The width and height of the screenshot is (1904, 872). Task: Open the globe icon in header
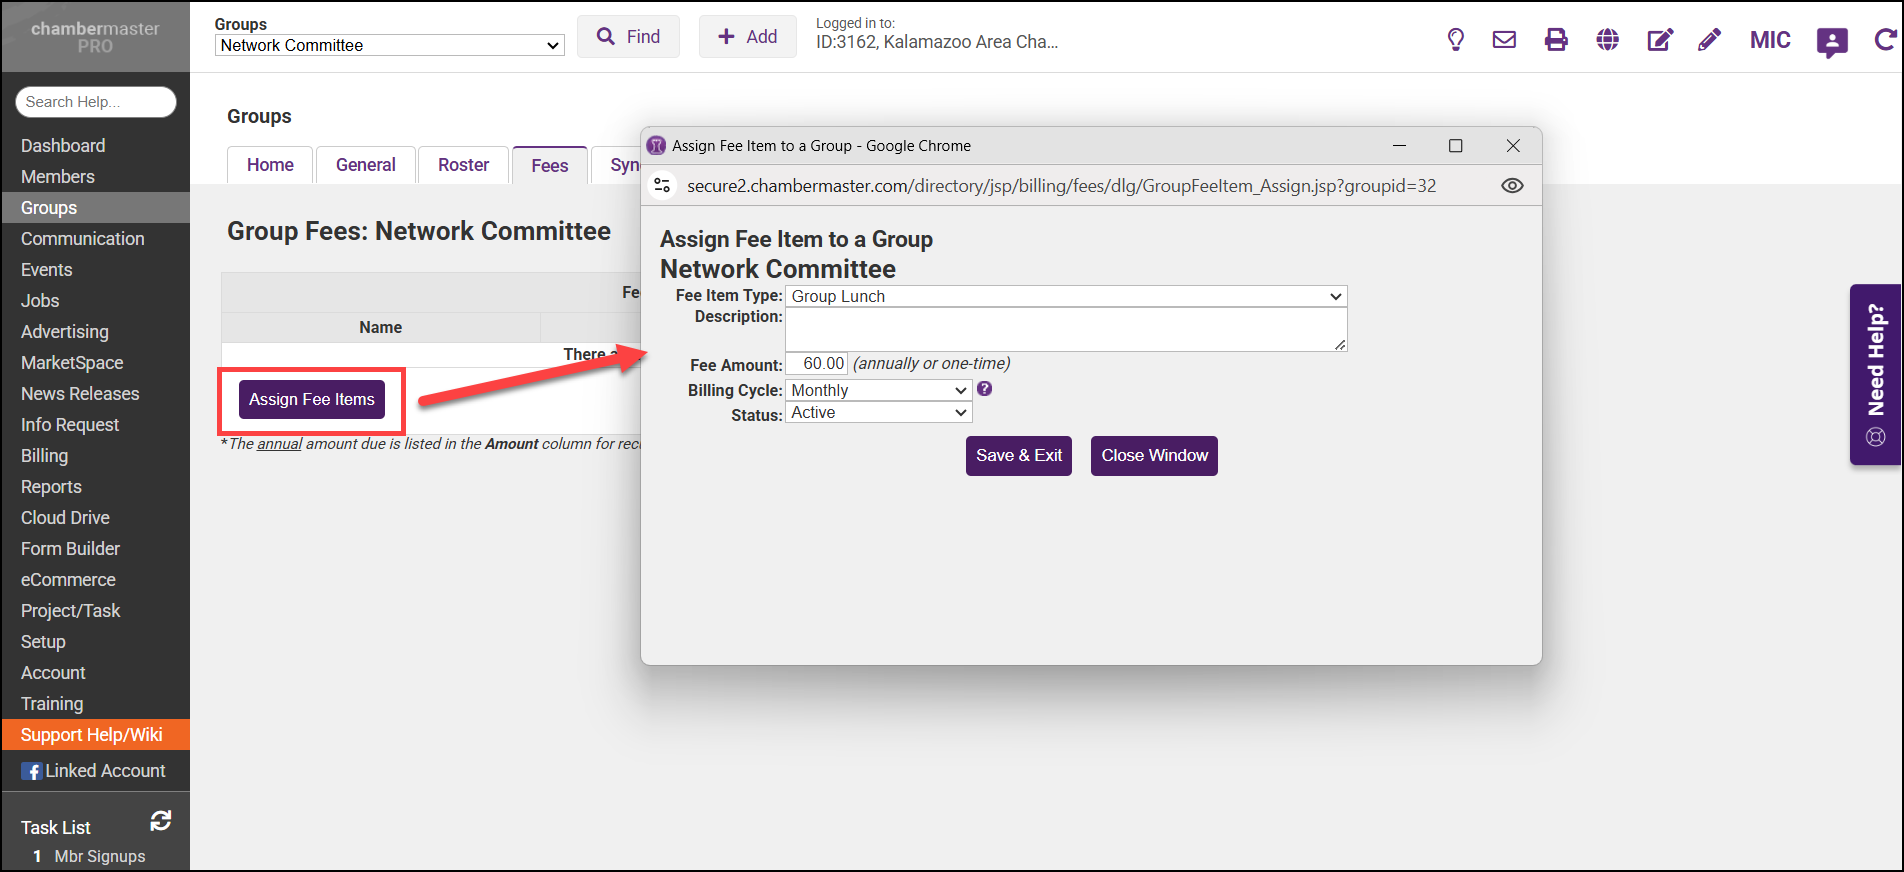pyautogui.click(x=1608, y=40)
